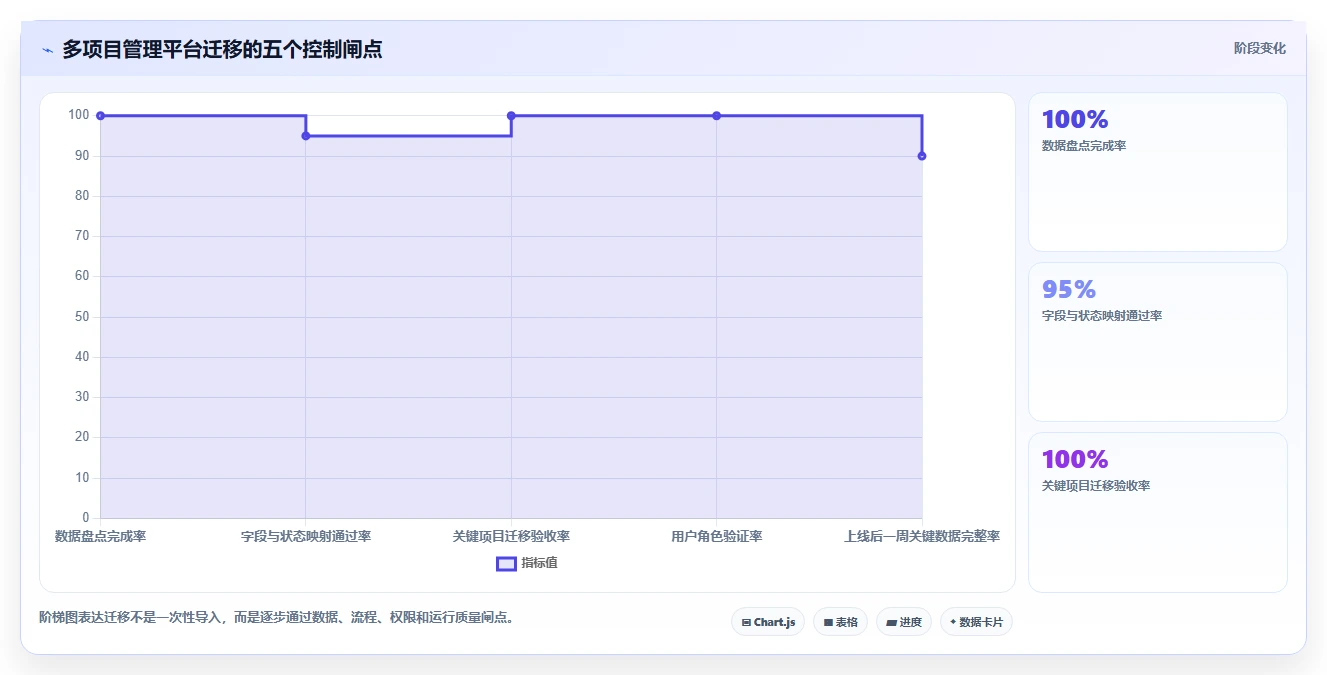1327x675 pixels.
Task: Click the 表格 tag
Action: point(840,622)
